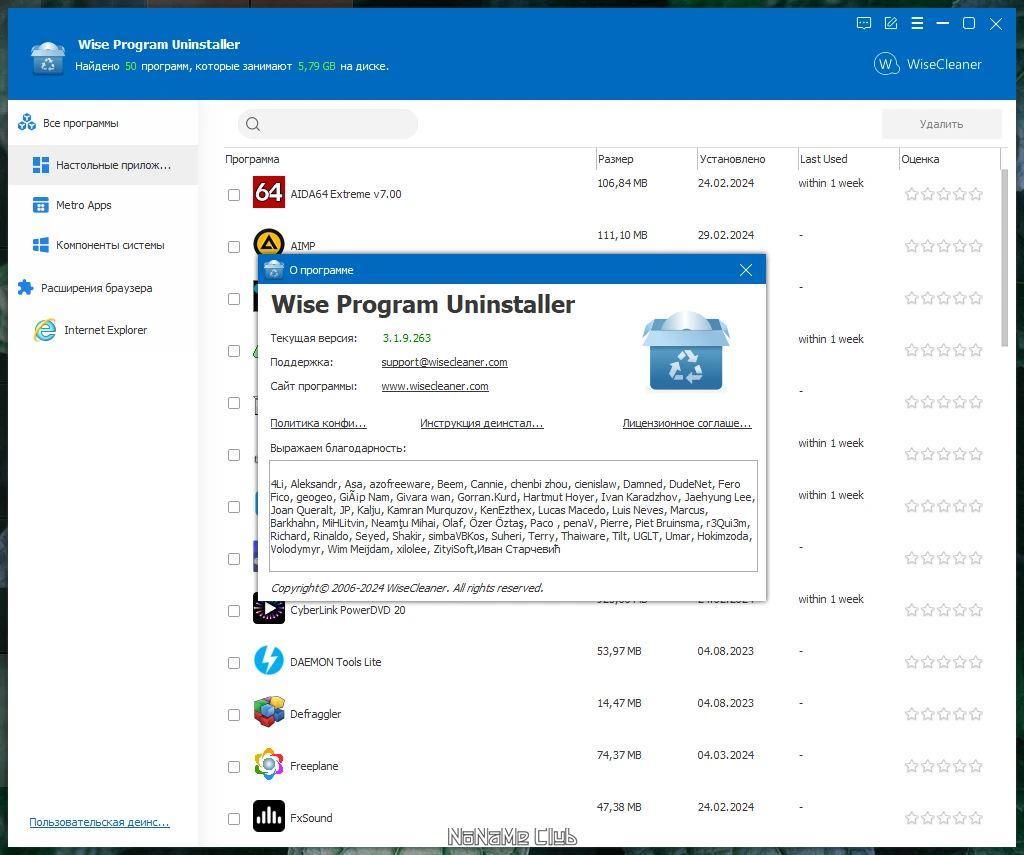Image resolution: width=1024 pixels, height=855 pixels.
Task: Click the AIDA64 Extreme program icon
Action: tap(268, 192)
